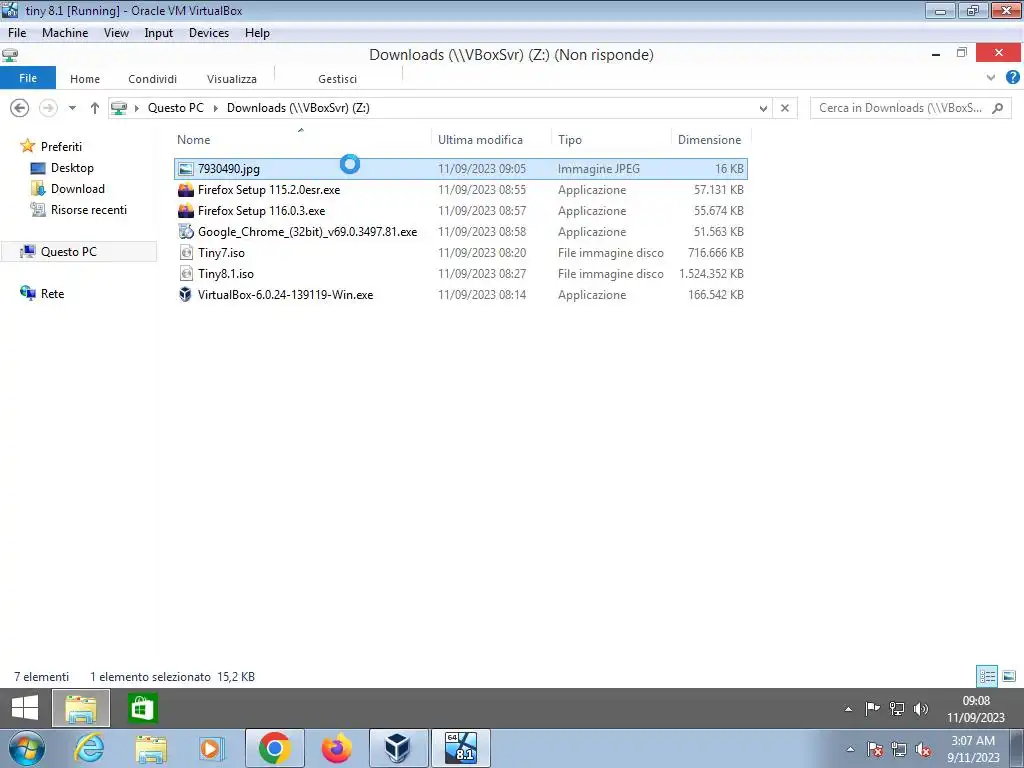Click the guest network tray icon
This screenshot has height=768, width=1024.
[897, 709]
